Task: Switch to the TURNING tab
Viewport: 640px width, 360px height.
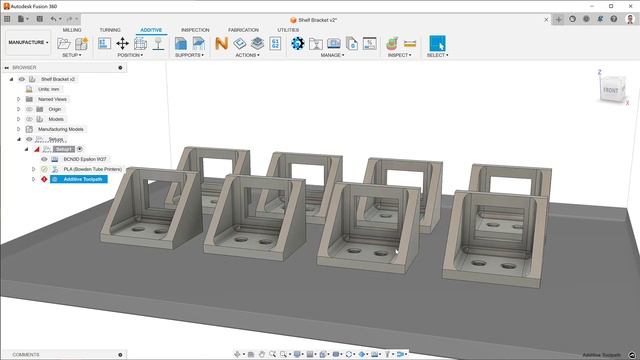Action: click(110, 30)
